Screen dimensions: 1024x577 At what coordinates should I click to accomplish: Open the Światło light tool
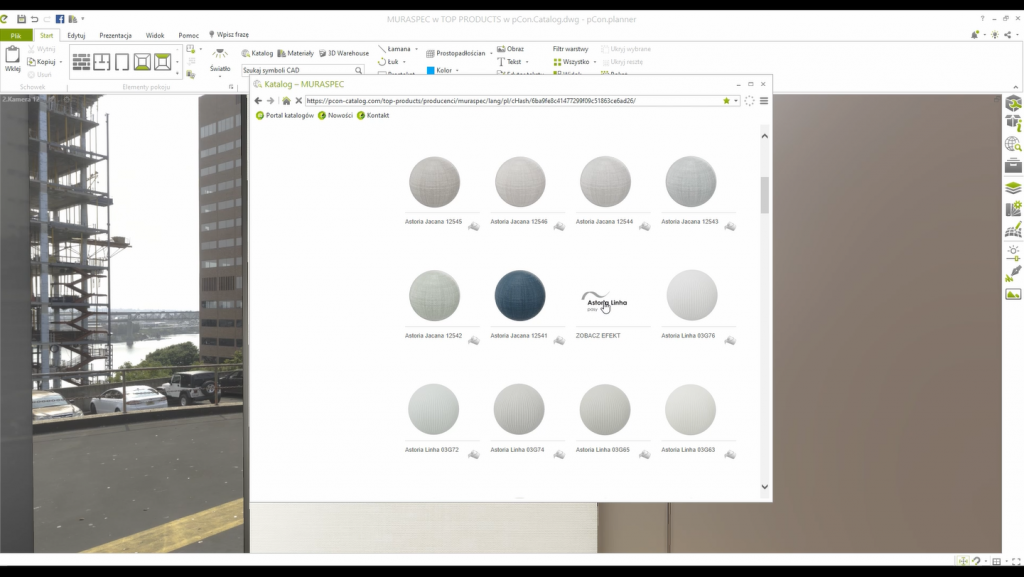point(220,59)
